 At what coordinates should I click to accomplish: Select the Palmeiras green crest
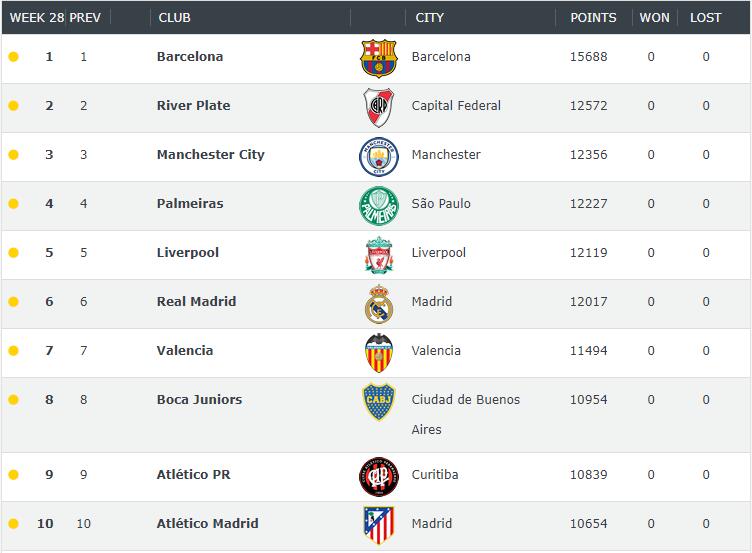click(378, 206)
